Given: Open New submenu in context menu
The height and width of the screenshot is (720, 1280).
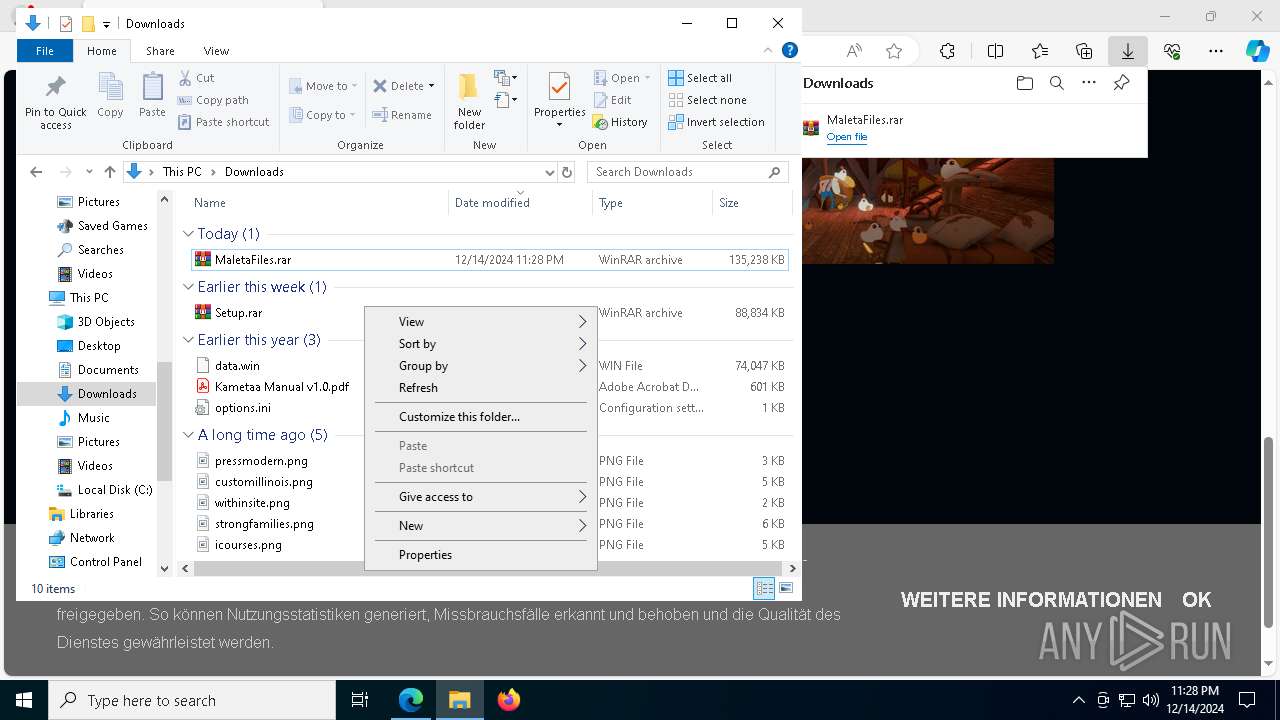Looking at the screenshot, I should [x=481, y=526].
